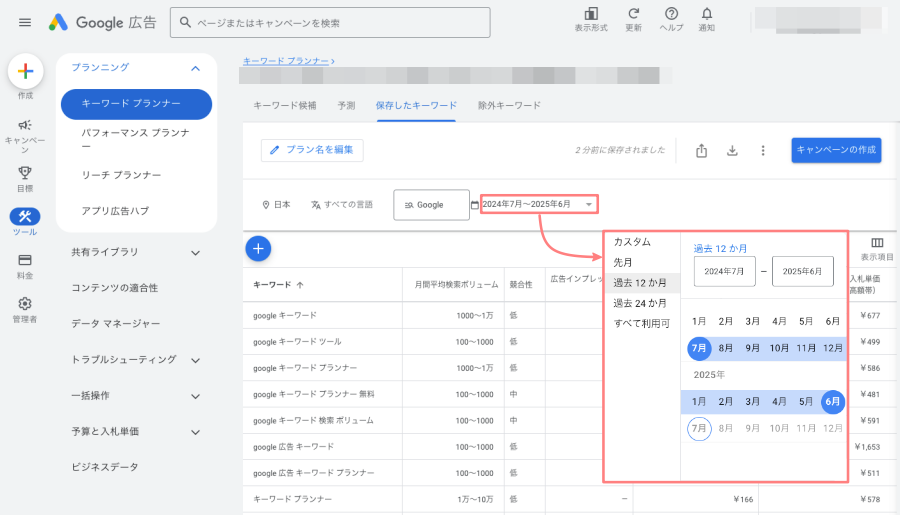900x515 pixels.
Task: Open リーチ プランナー in the sidebar
Action: 121,175
